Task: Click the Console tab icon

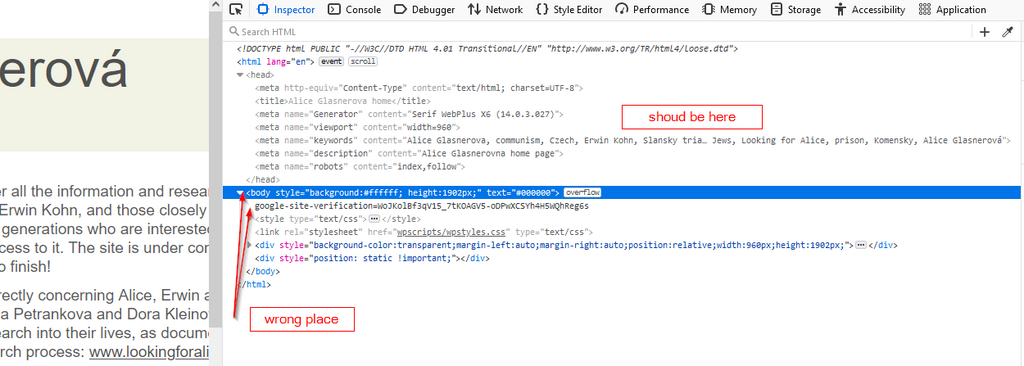Action: pyautogui.click(x=334, y=9)
